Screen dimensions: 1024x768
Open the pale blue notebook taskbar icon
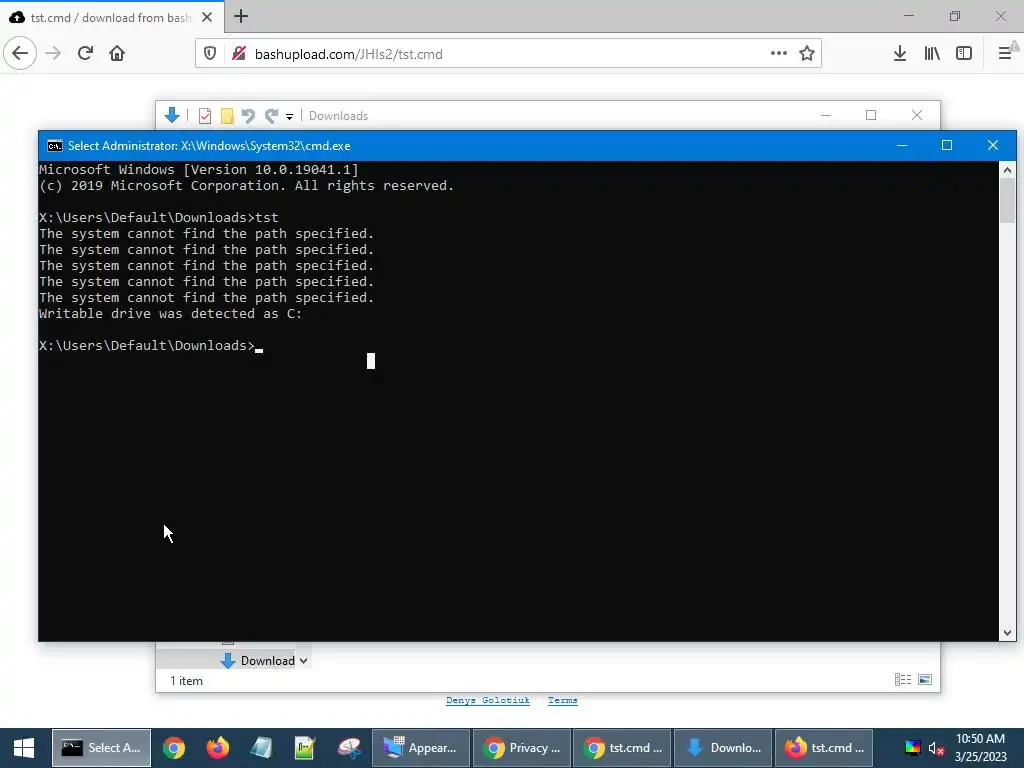261,748
